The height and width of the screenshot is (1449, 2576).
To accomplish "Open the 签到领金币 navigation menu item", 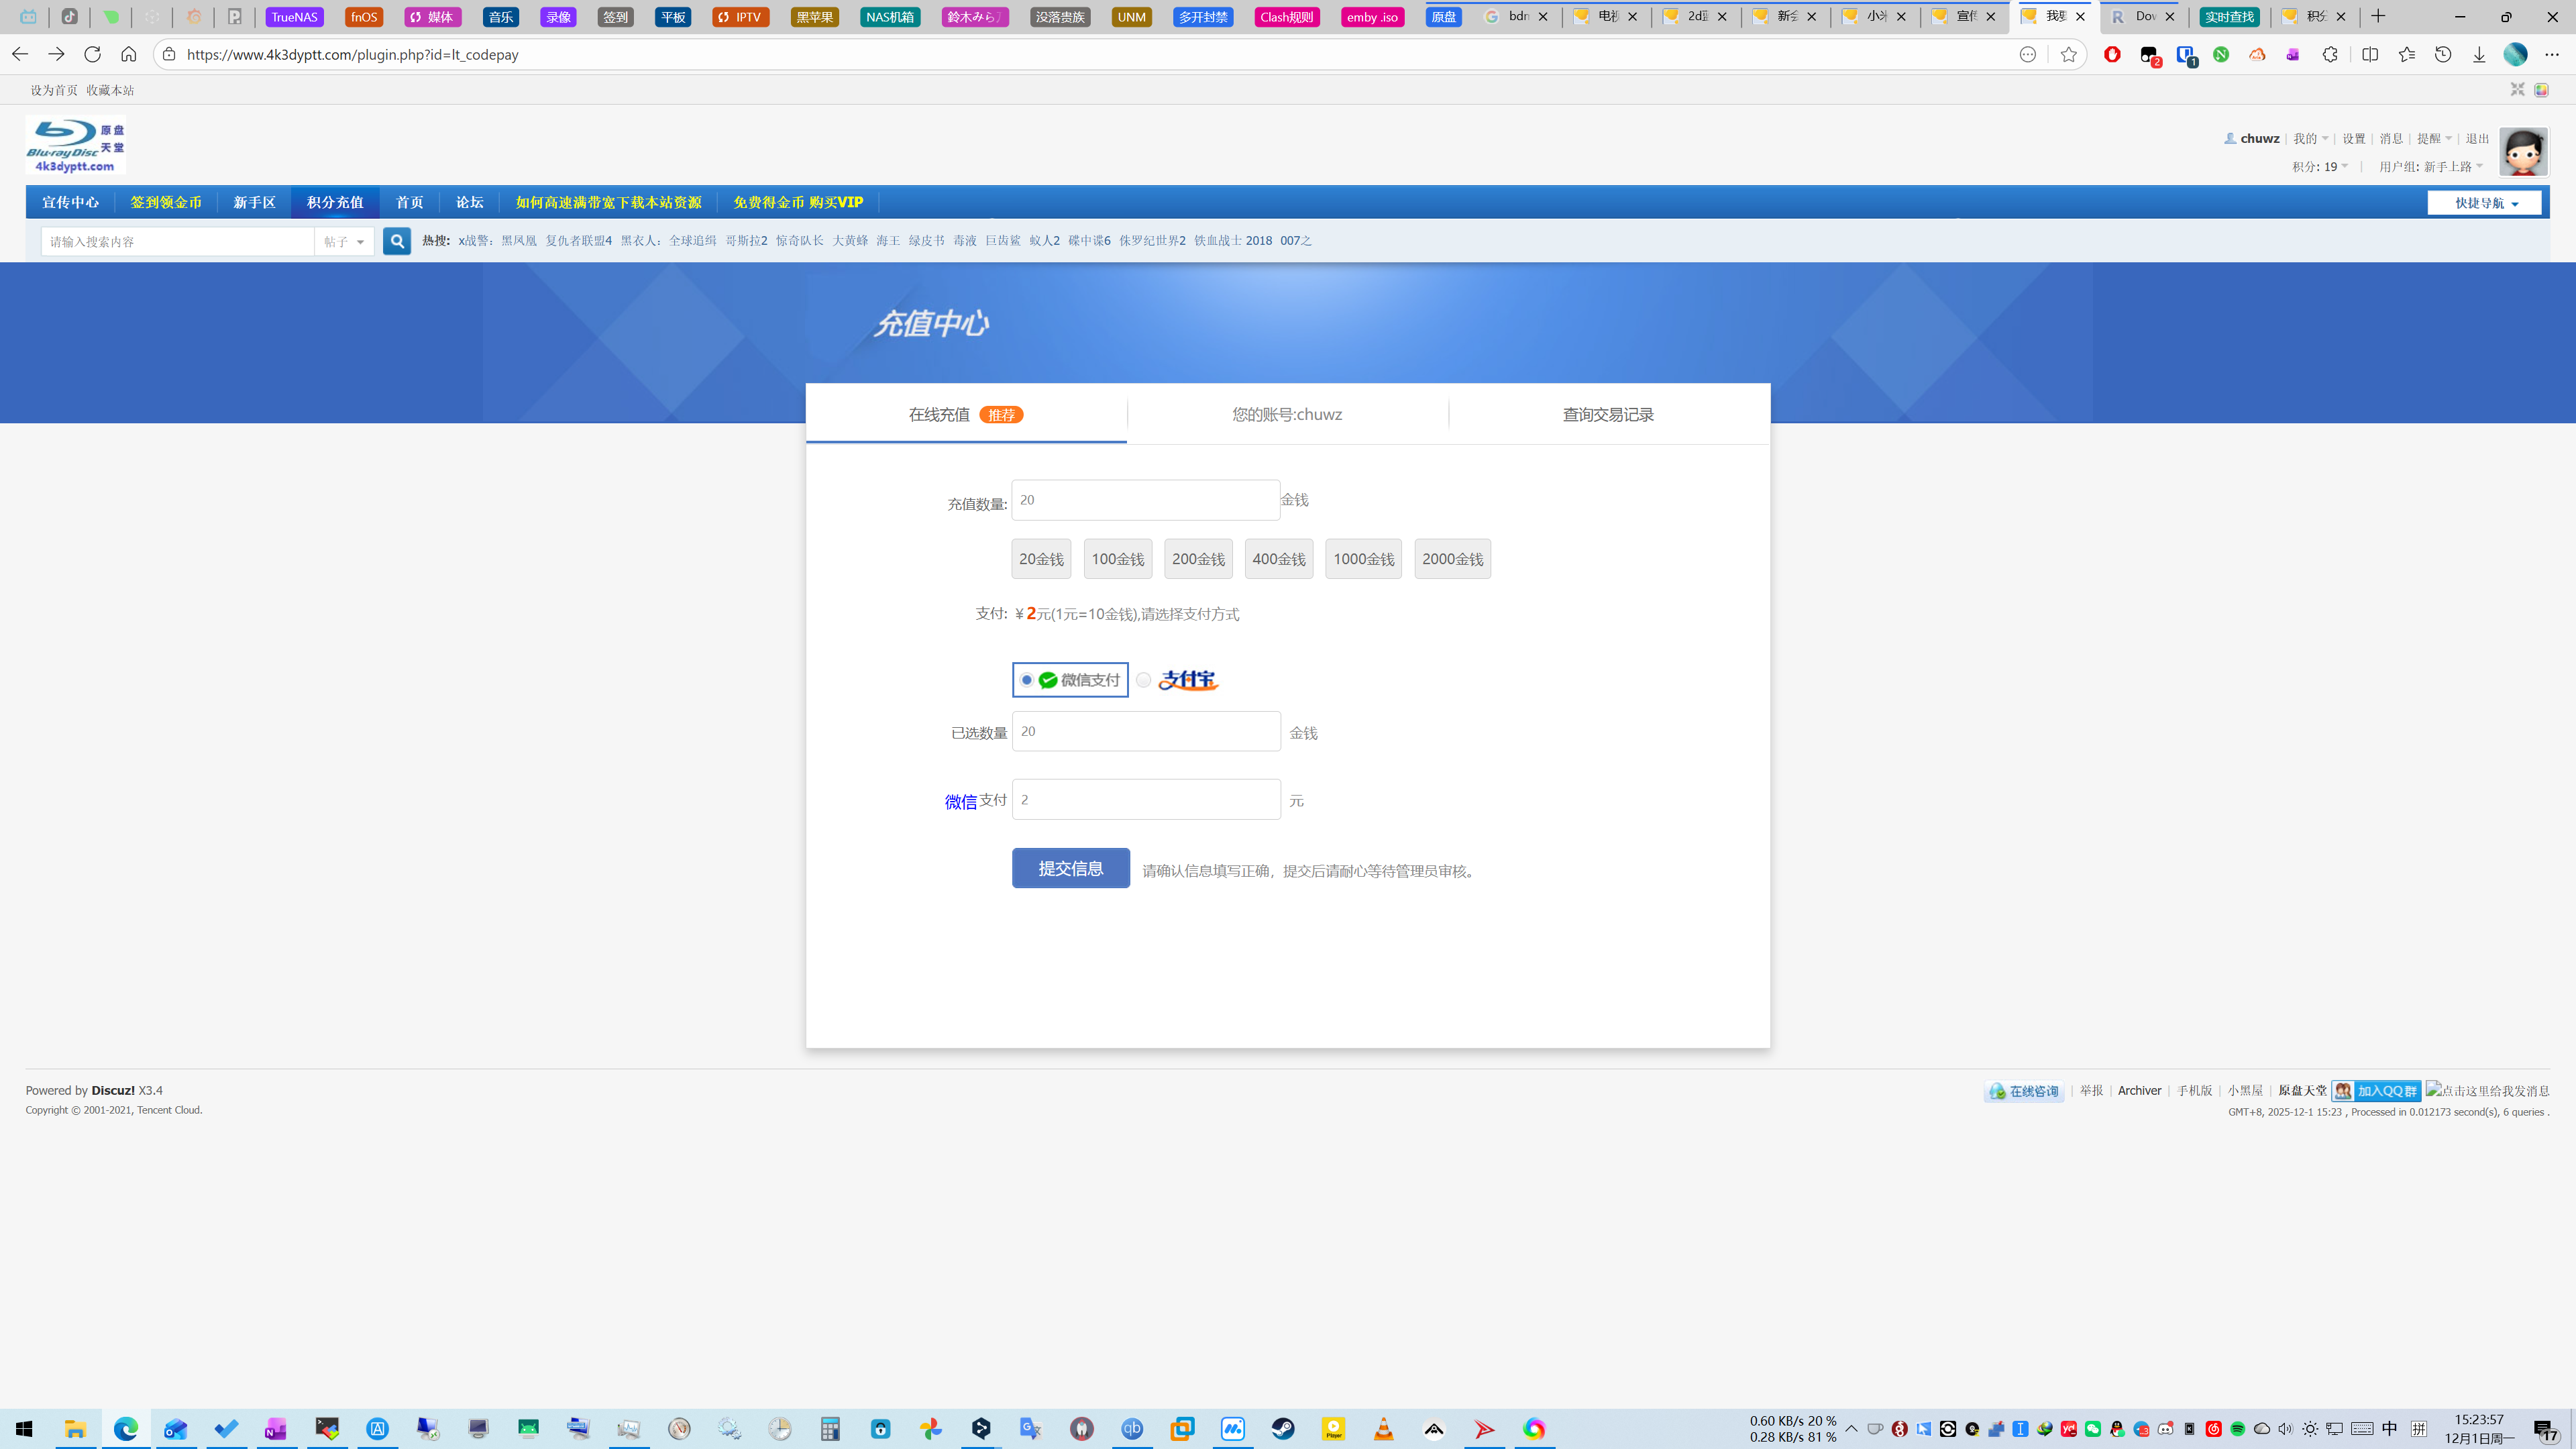I will pyautogui.click(x=166, y=202).
